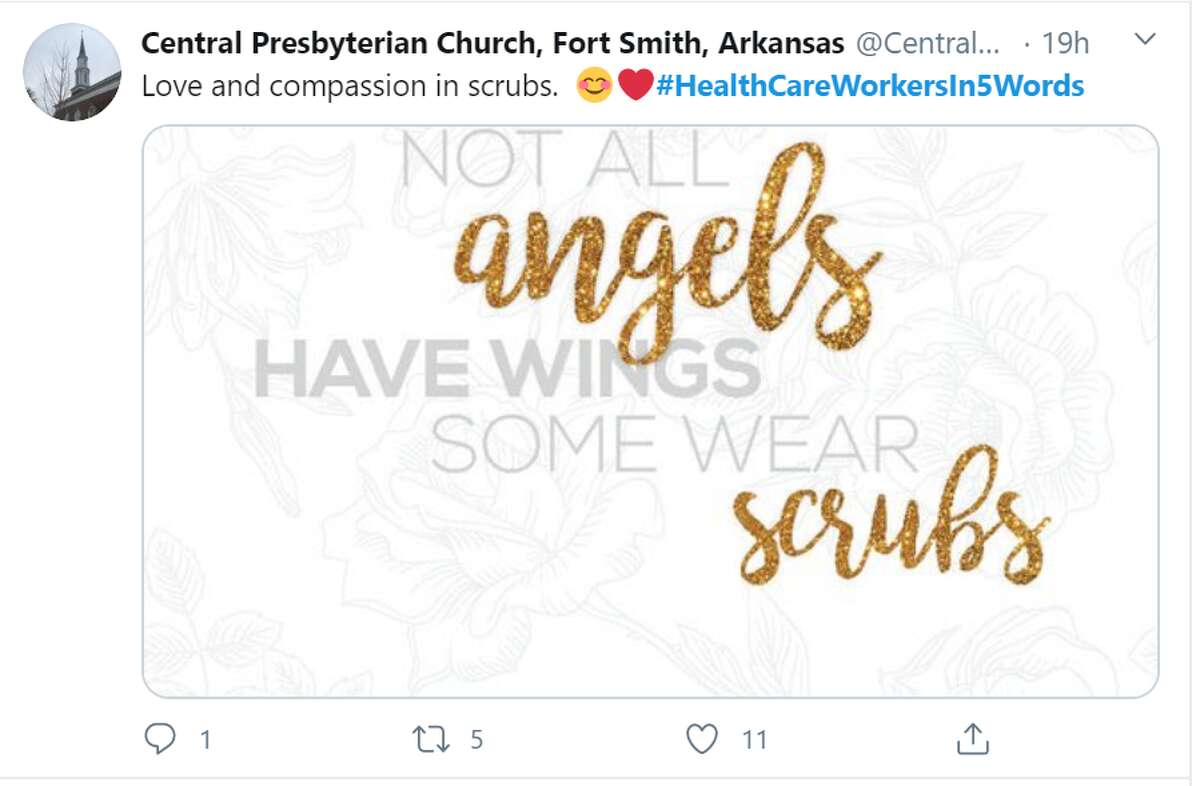The height and width of the screenshot is (786, 1200).
Task: Click the reply count of 1
Action: click(x=205, y=740)
